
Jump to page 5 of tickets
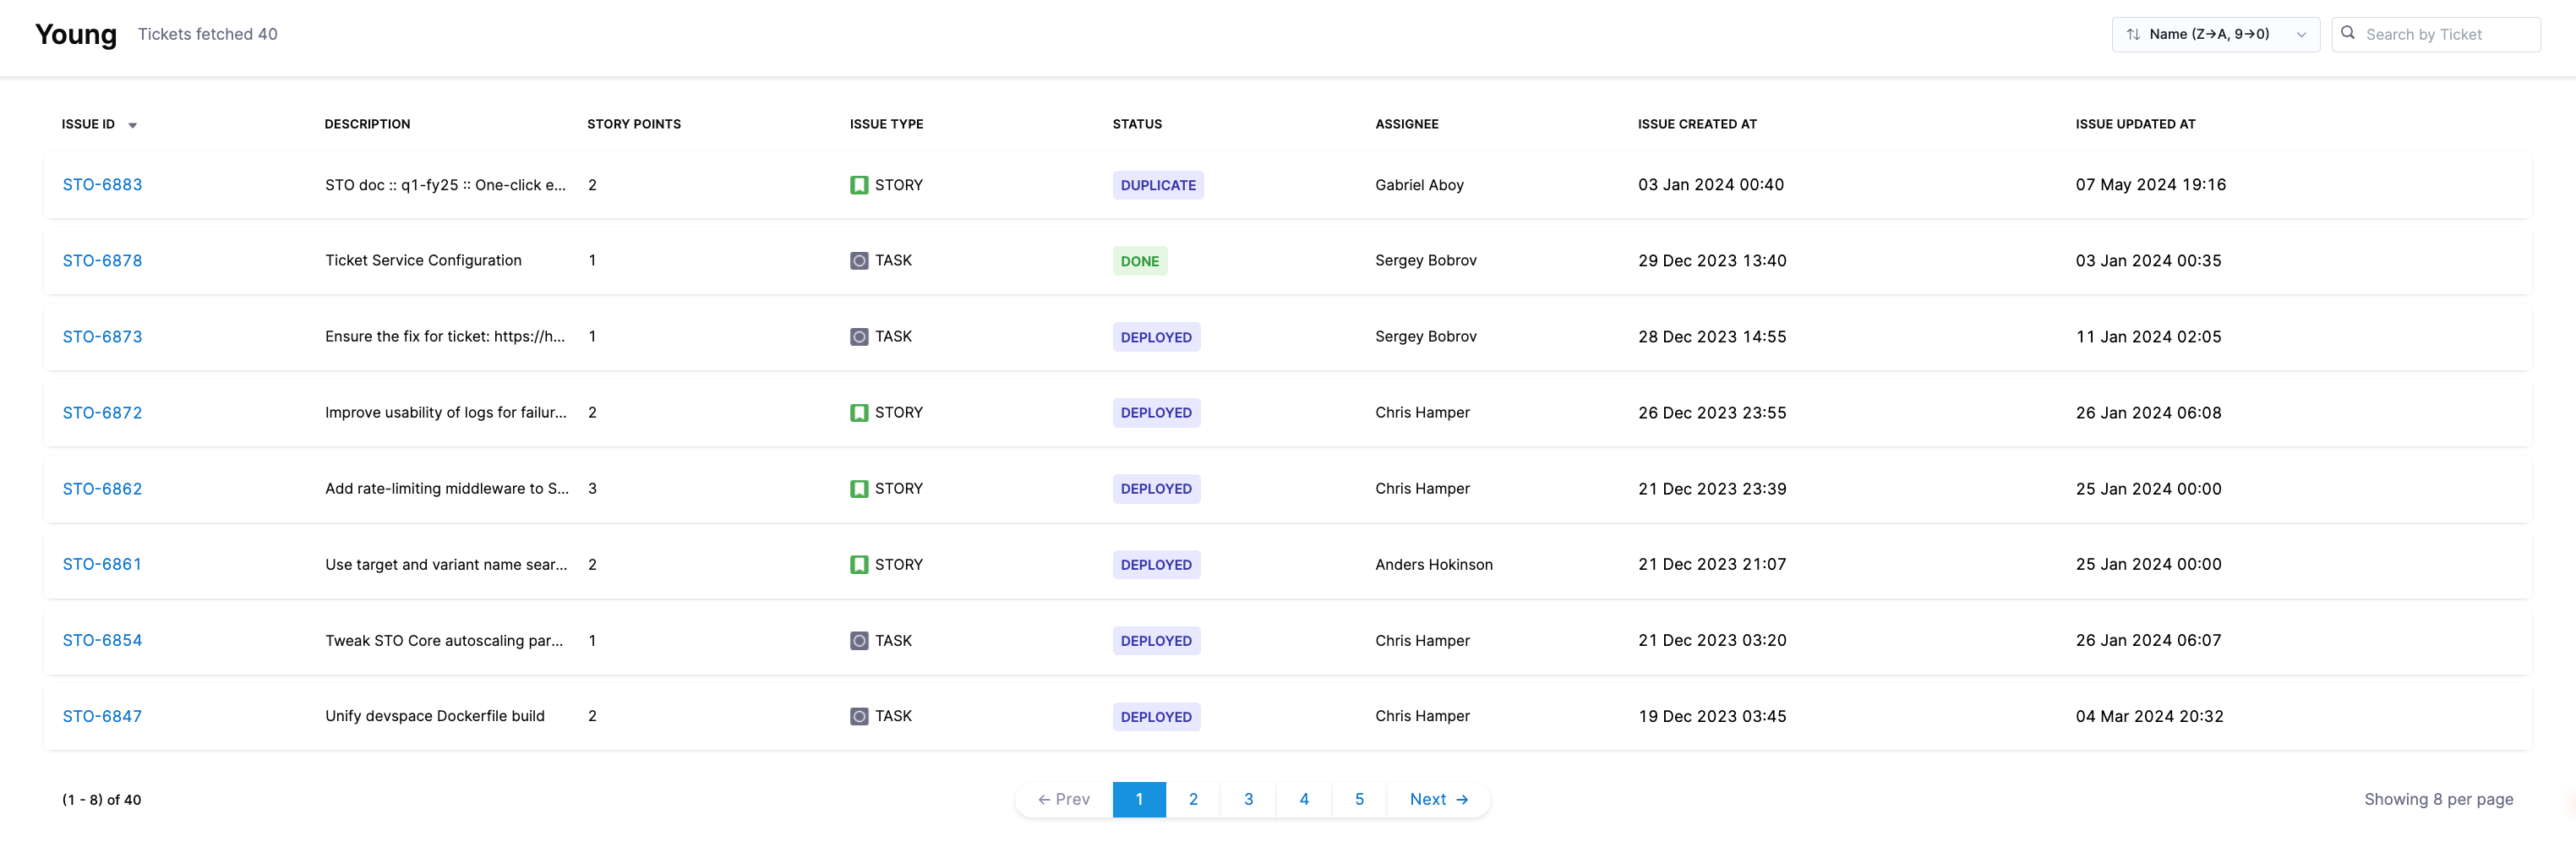[1359, 799]
